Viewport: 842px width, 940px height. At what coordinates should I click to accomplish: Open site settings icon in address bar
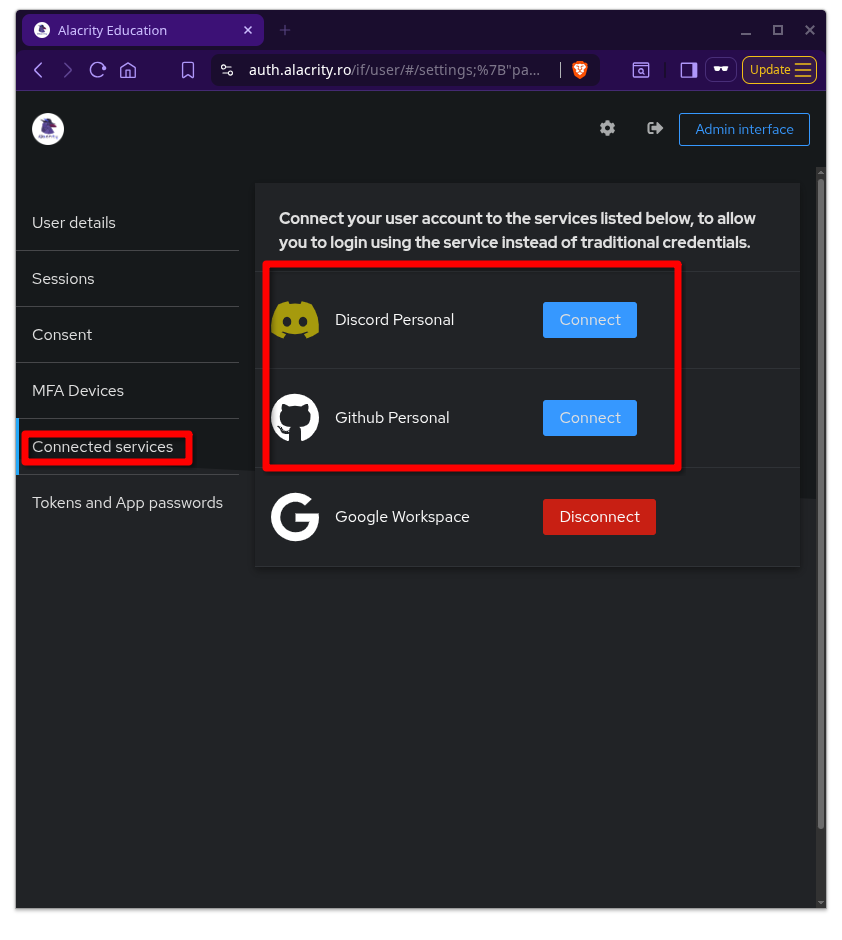[x=227, y=70]
